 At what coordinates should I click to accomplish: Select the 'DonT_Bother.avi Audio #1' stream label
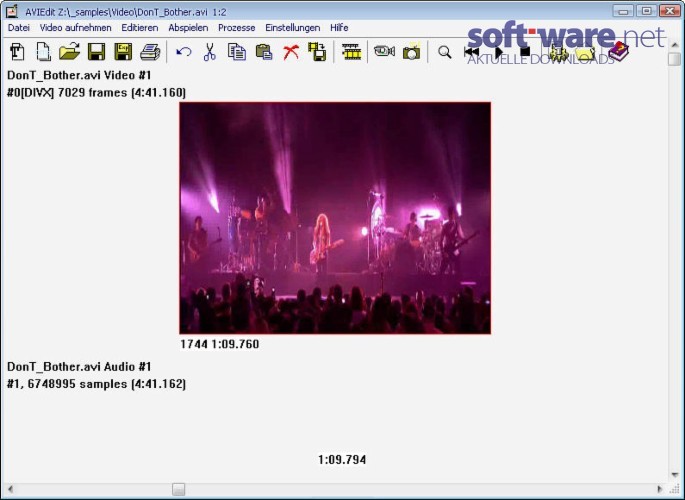(x=79, y=366)
